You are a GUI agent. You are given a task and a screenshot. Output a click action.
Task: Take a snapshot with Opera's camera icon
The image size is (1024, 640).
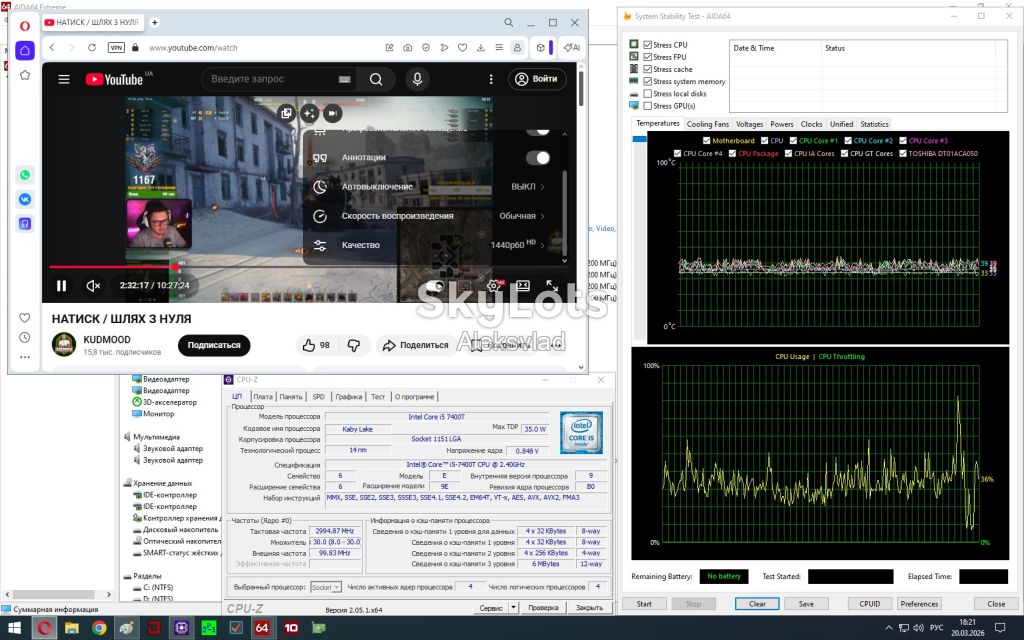pos(408,48)
